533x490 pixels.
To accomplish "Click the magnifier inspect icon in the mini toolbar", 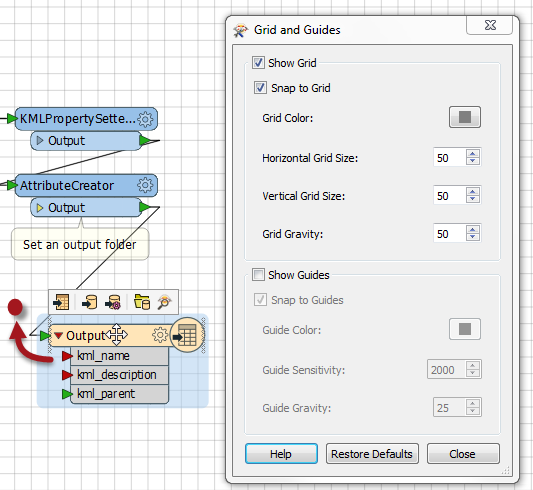I will [165, 302].
